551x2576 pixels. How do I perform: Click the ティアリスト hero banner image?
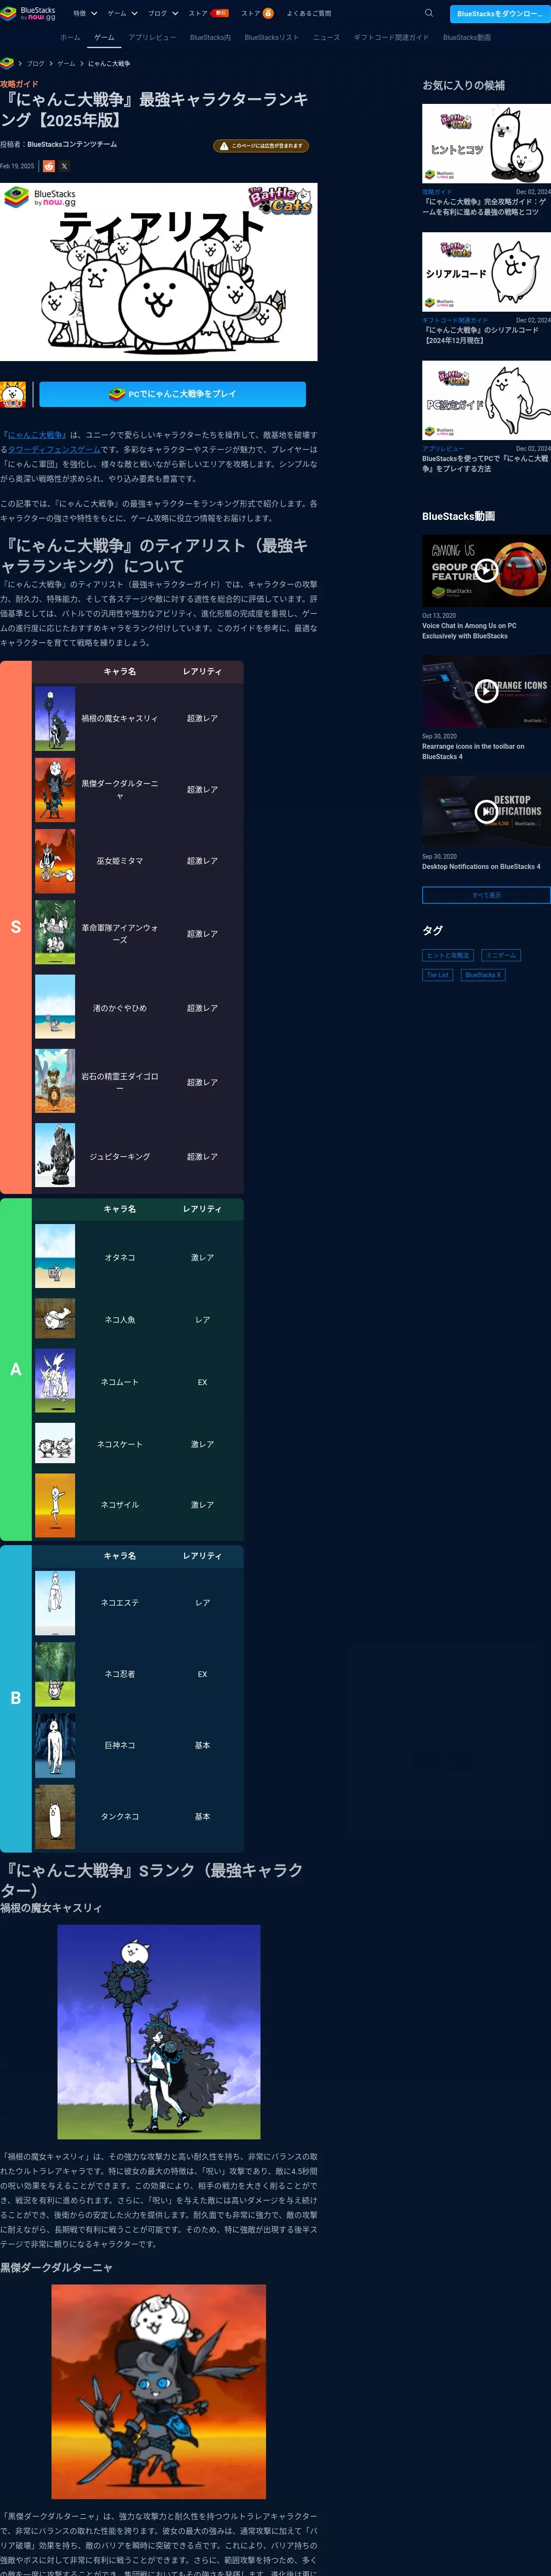159,272
